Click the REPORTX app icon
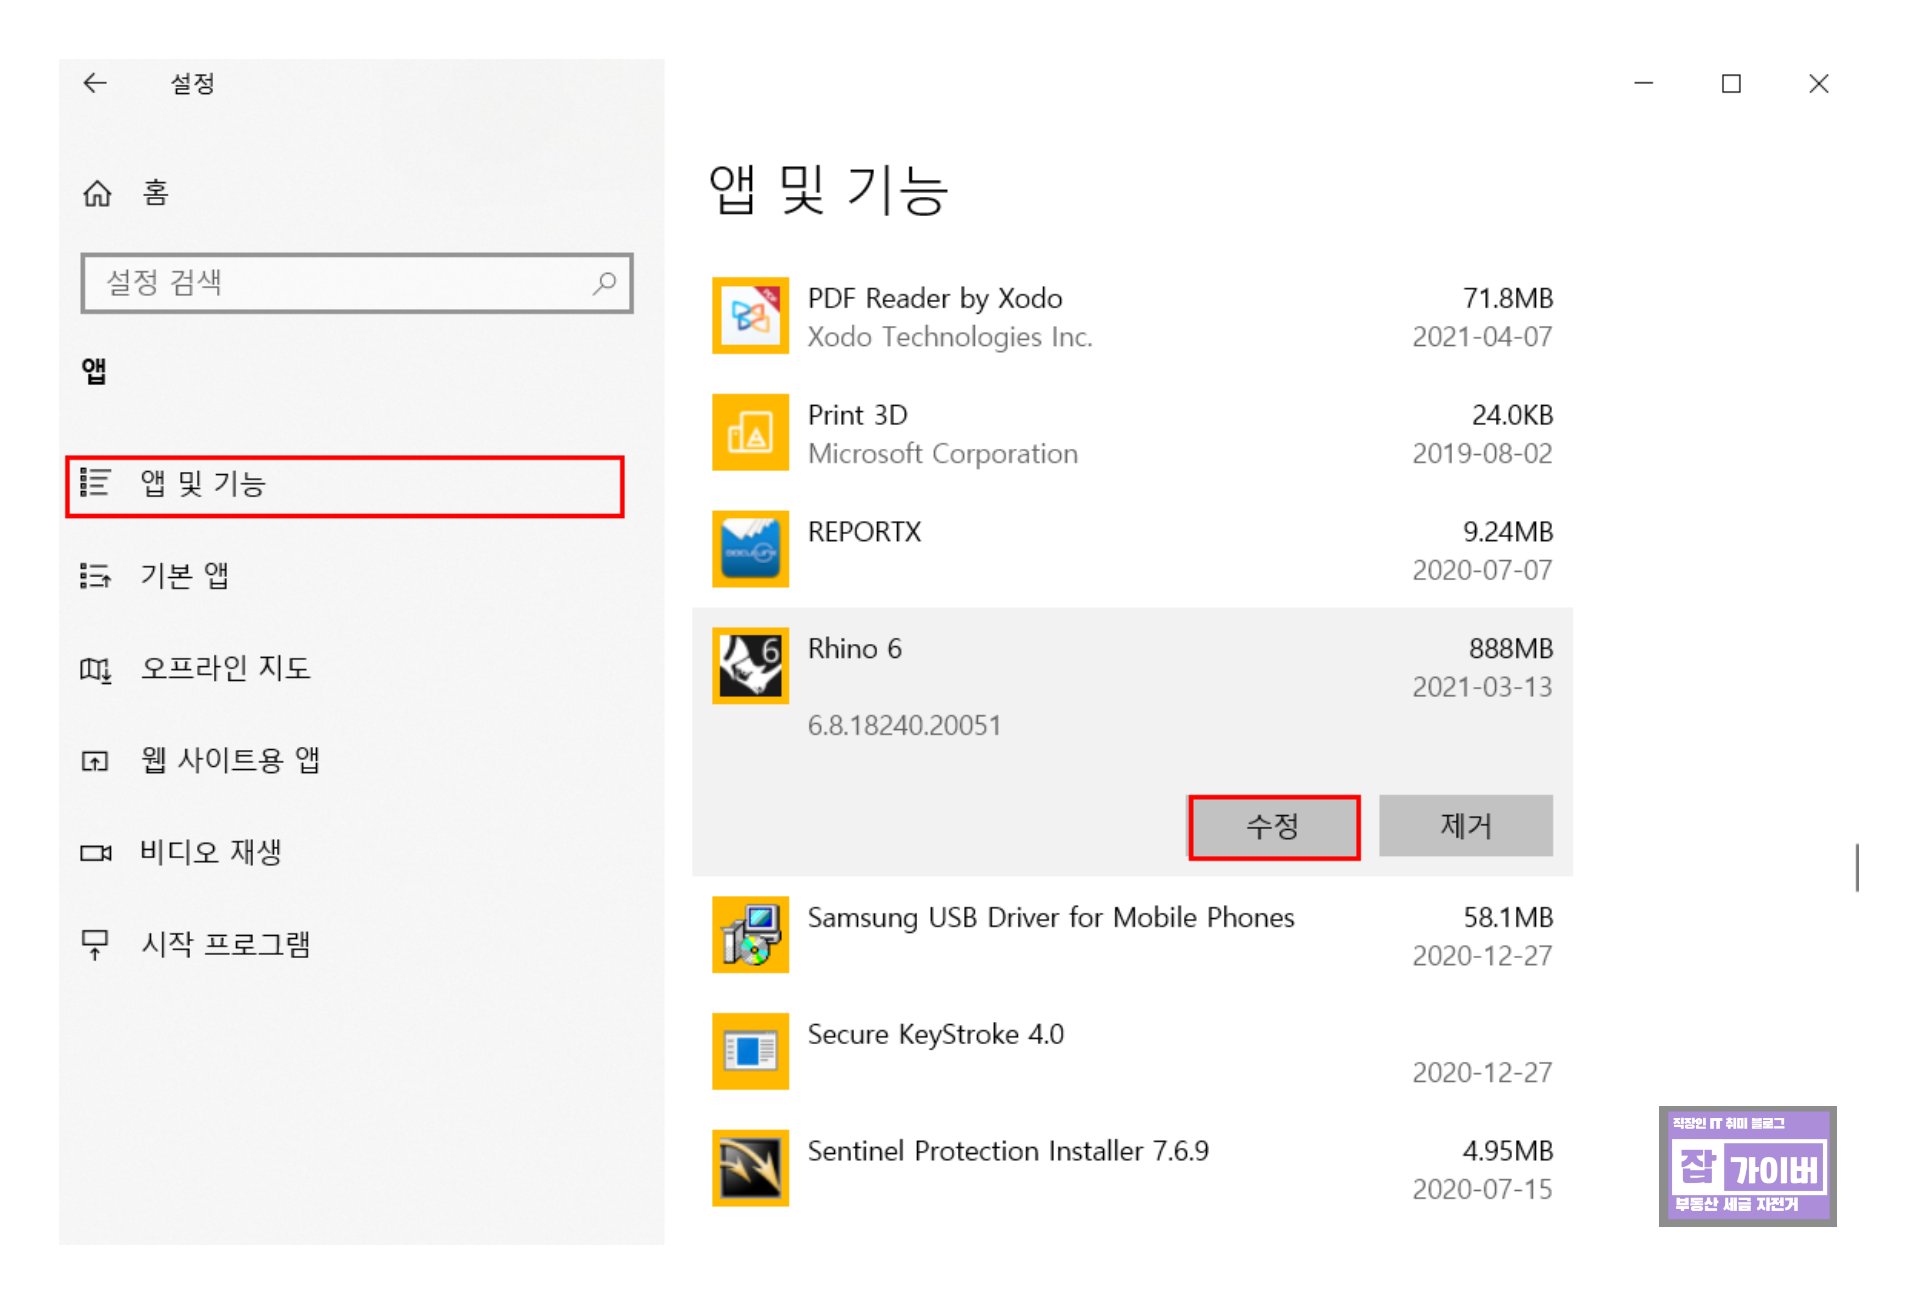Screen dimensions: 1918x1304 (x=750, y=549)
